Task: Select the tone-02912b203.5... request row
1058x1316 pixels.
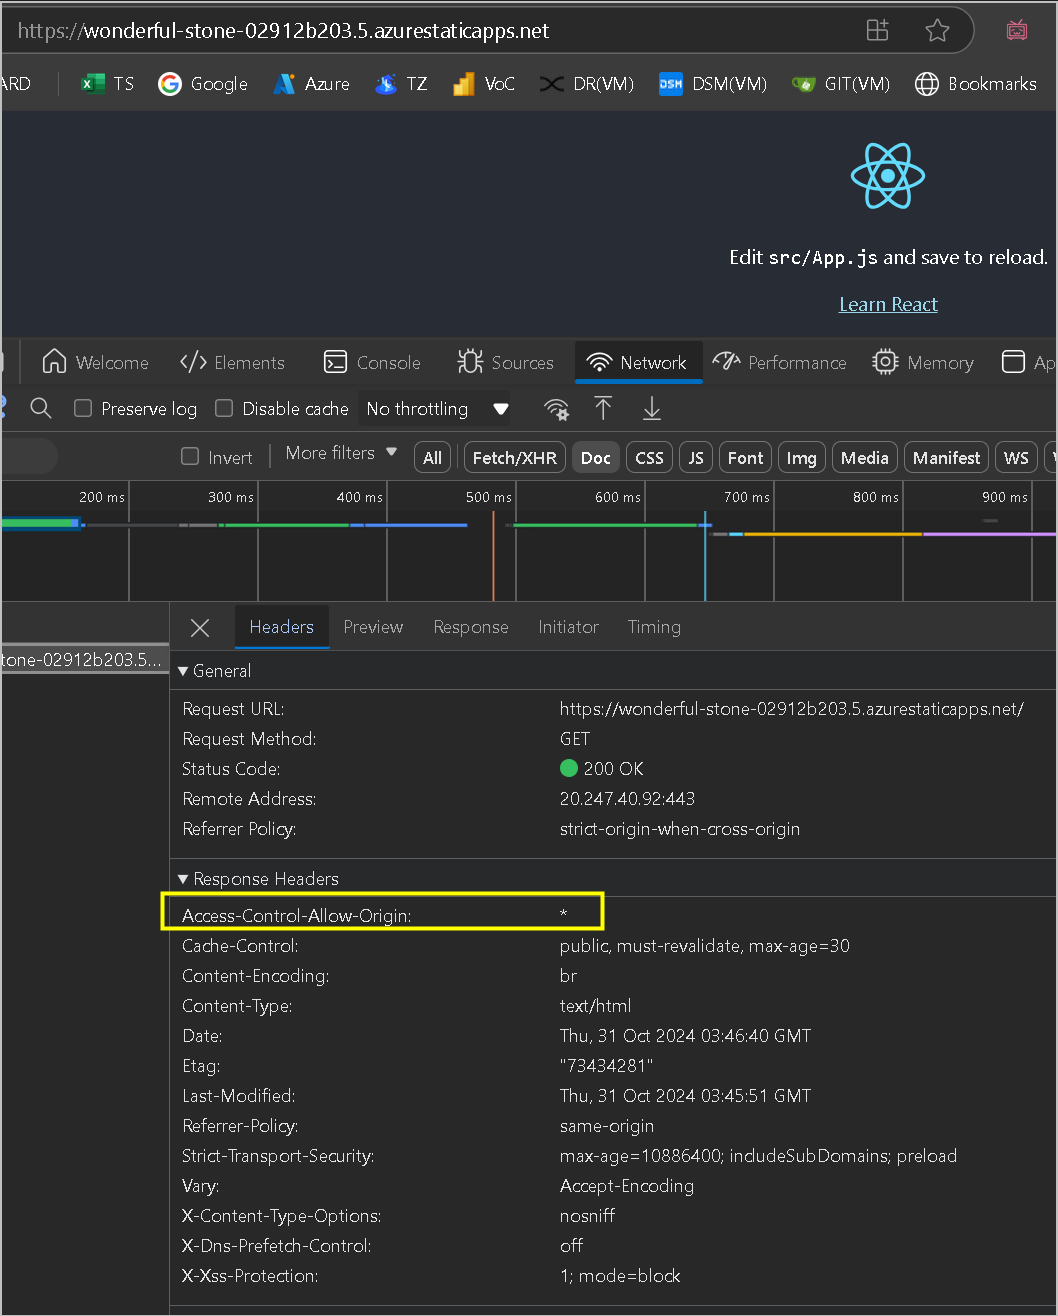Action: coord(84,659)
